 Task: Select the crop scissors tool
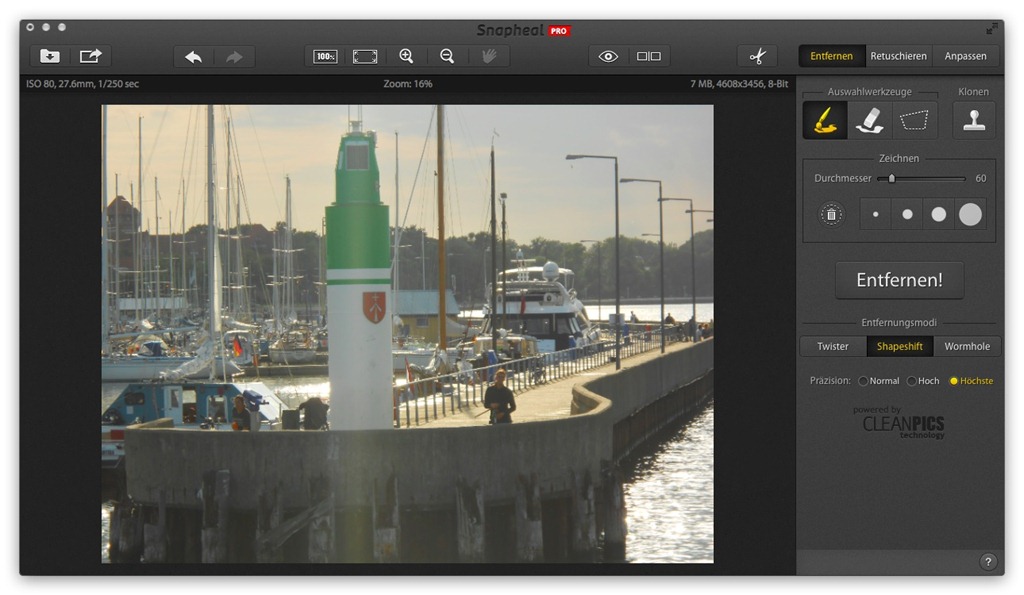[757, 57]
